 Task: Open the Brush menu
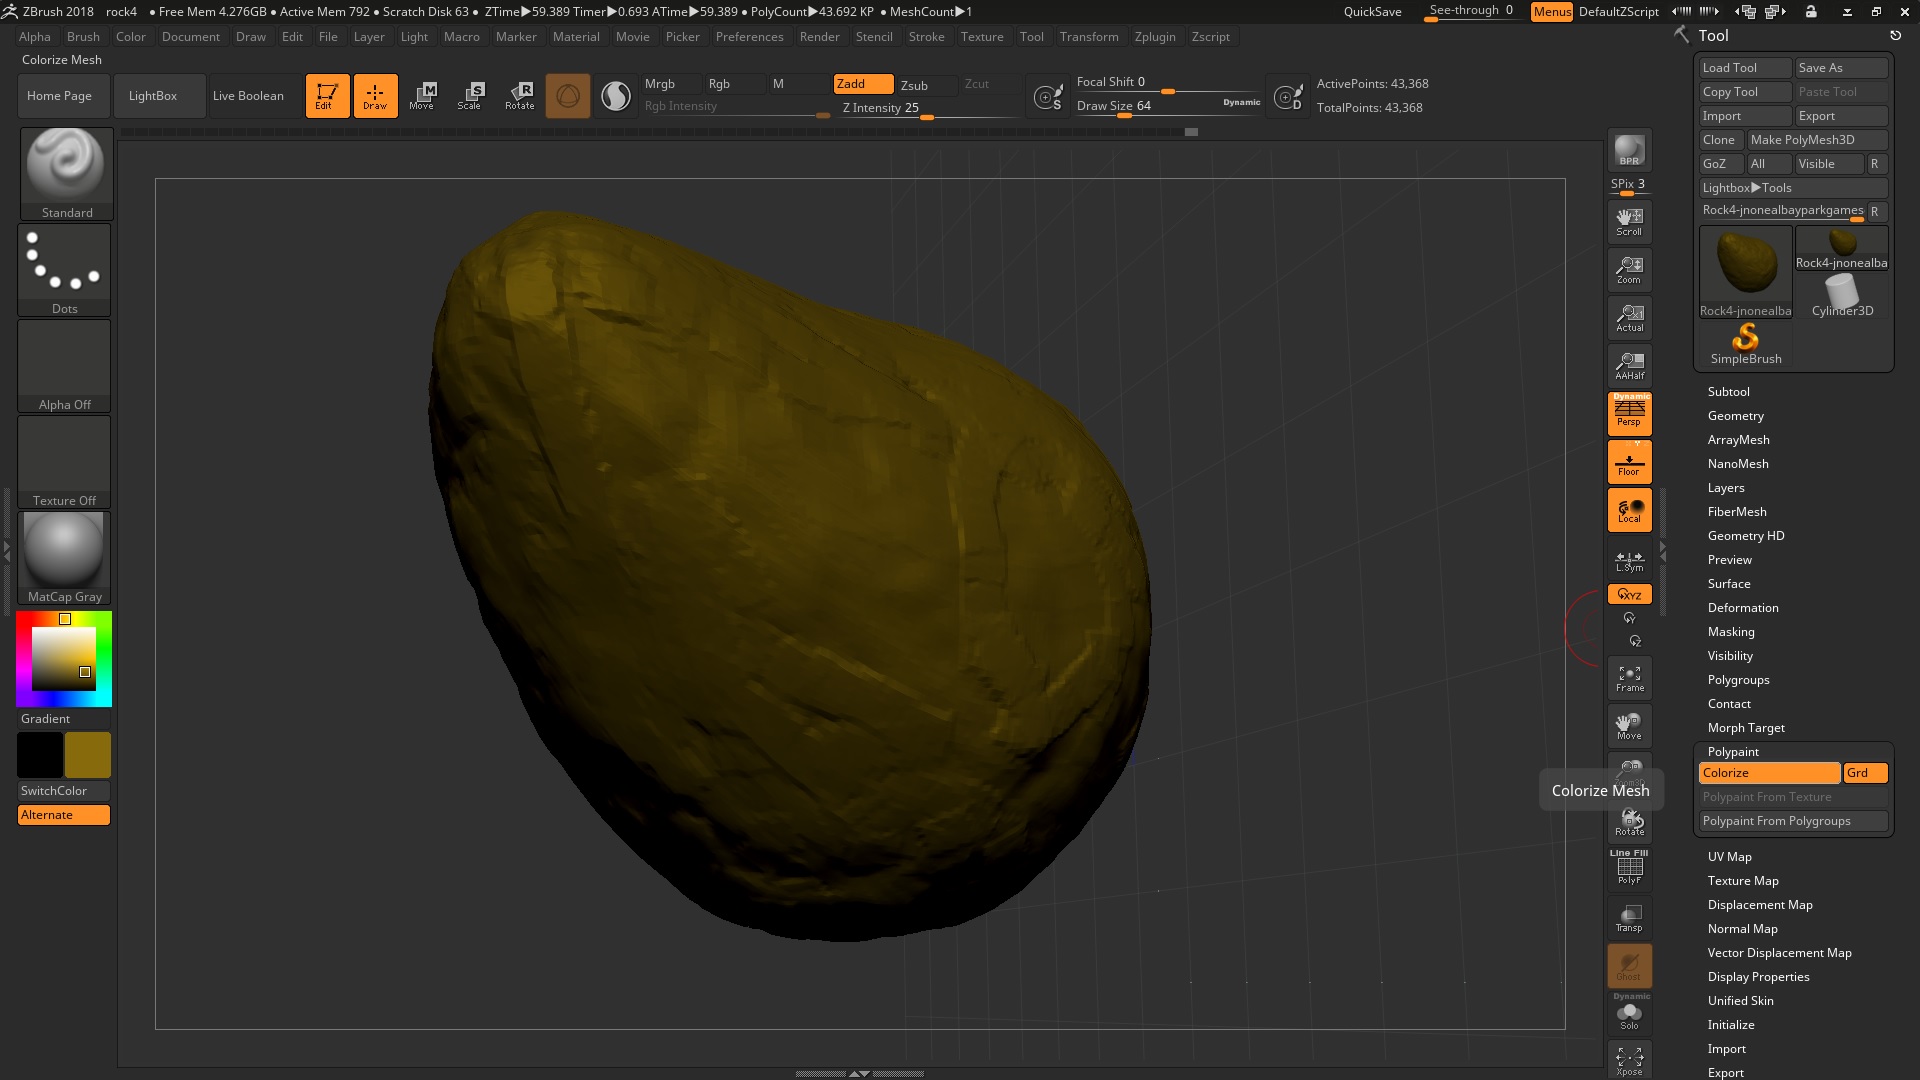click(83, 37)
